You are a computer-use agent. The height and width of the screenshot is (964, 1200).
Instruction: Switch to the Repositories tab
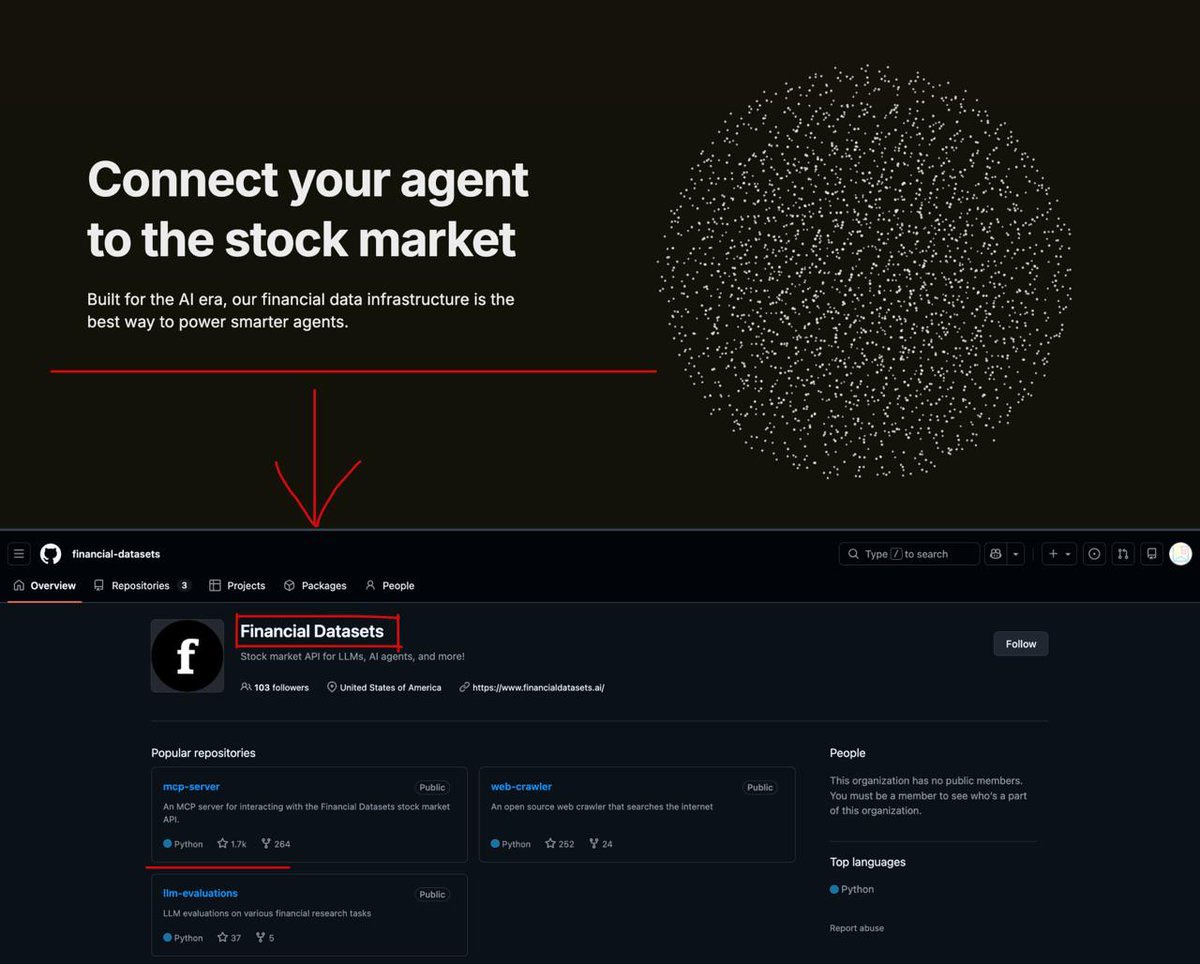[142, 586]
